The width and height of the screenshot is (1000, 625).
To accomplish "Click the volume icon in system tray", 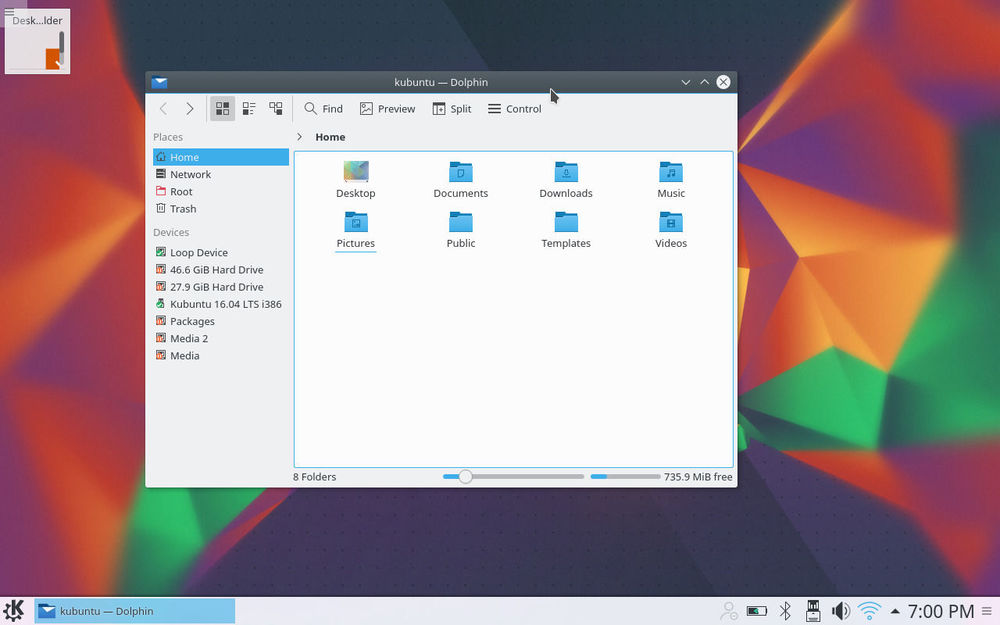I will 841,611.
